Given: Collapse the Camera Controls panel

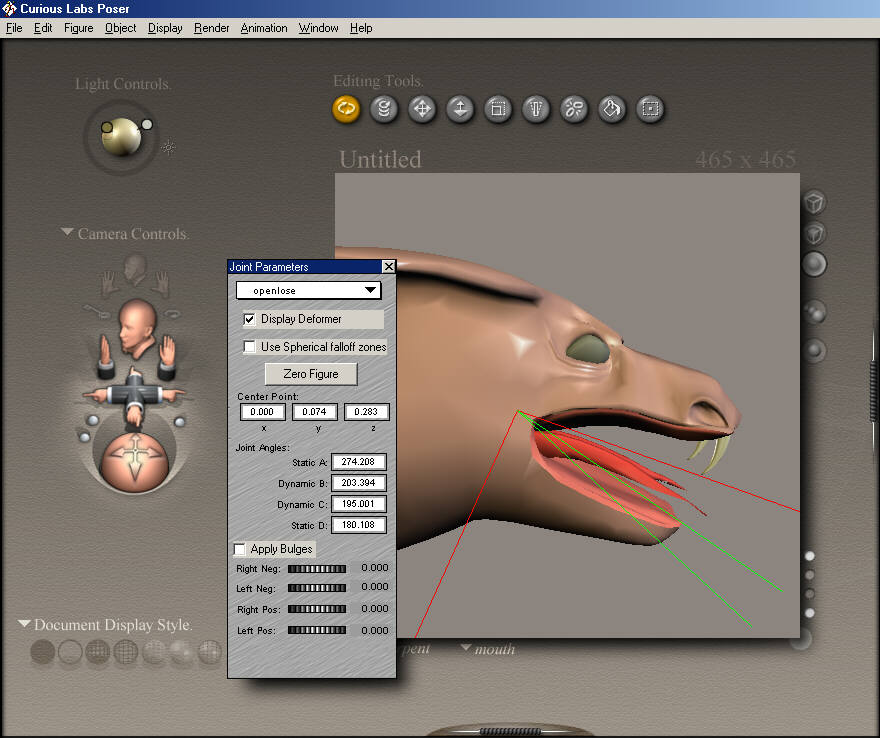Looking at the screenshot, I should tap(67, 233).
